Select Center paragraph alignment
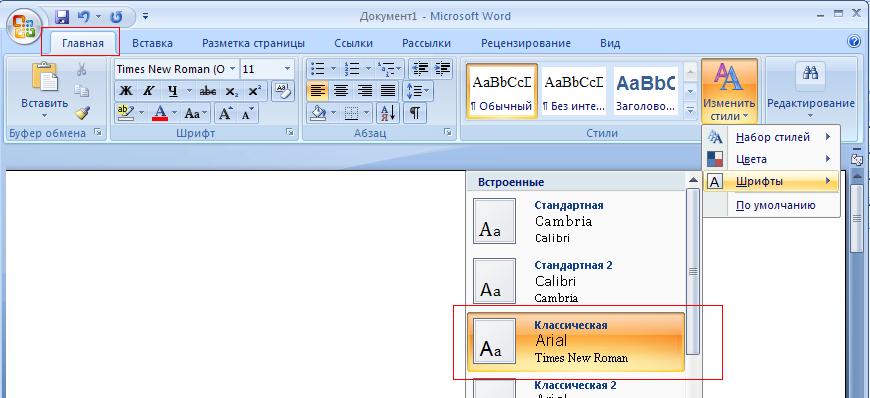 340,91
